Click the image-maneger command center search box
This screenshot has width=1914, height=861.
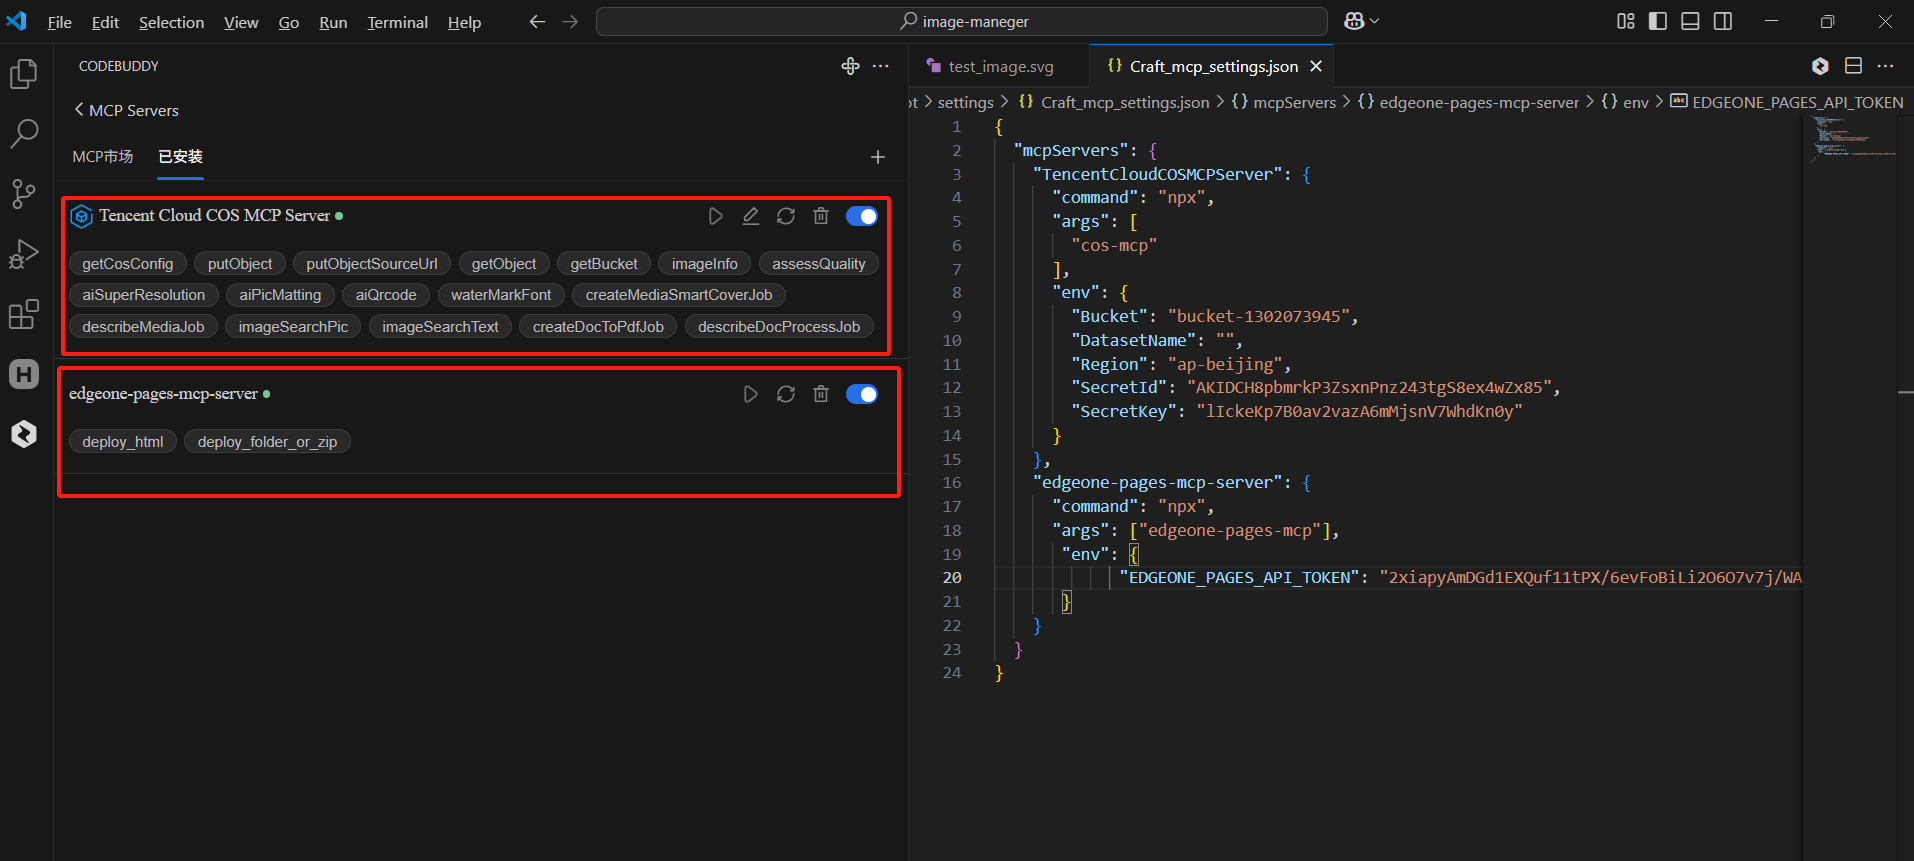[x=962, y=21]
